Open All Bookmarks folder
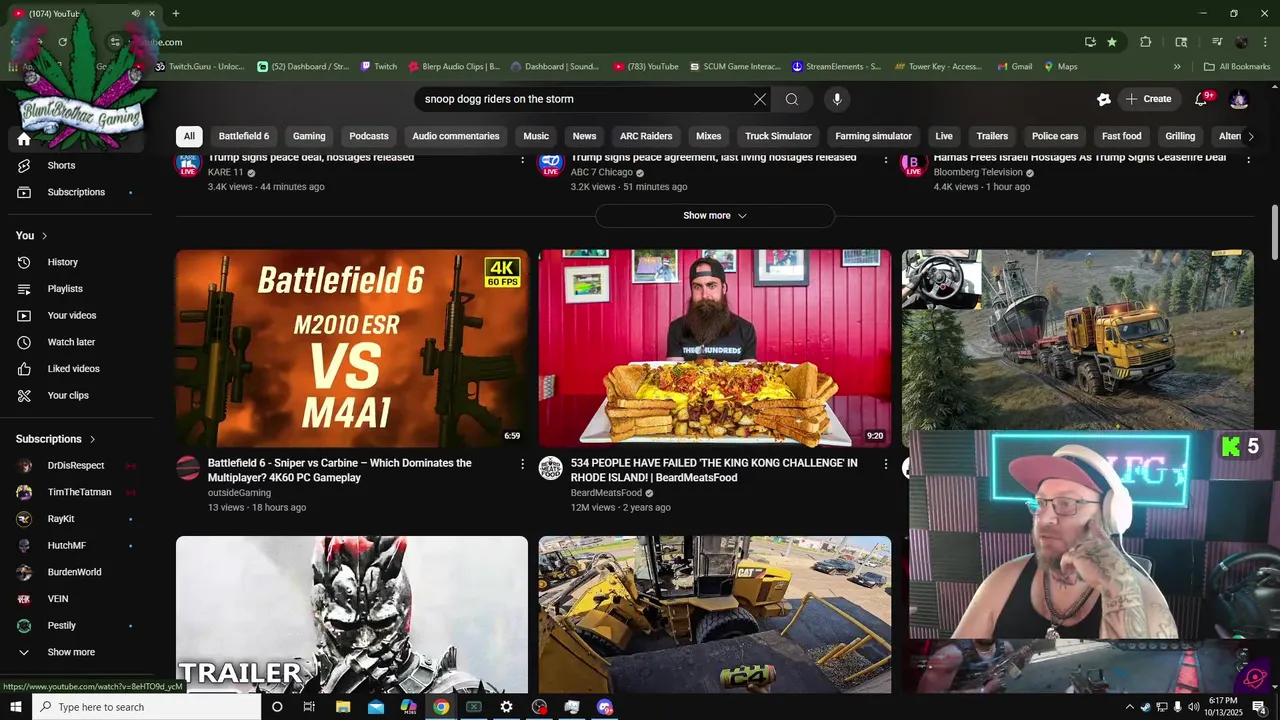Screen dimensions: 1280x720 tap(1236, 67)
